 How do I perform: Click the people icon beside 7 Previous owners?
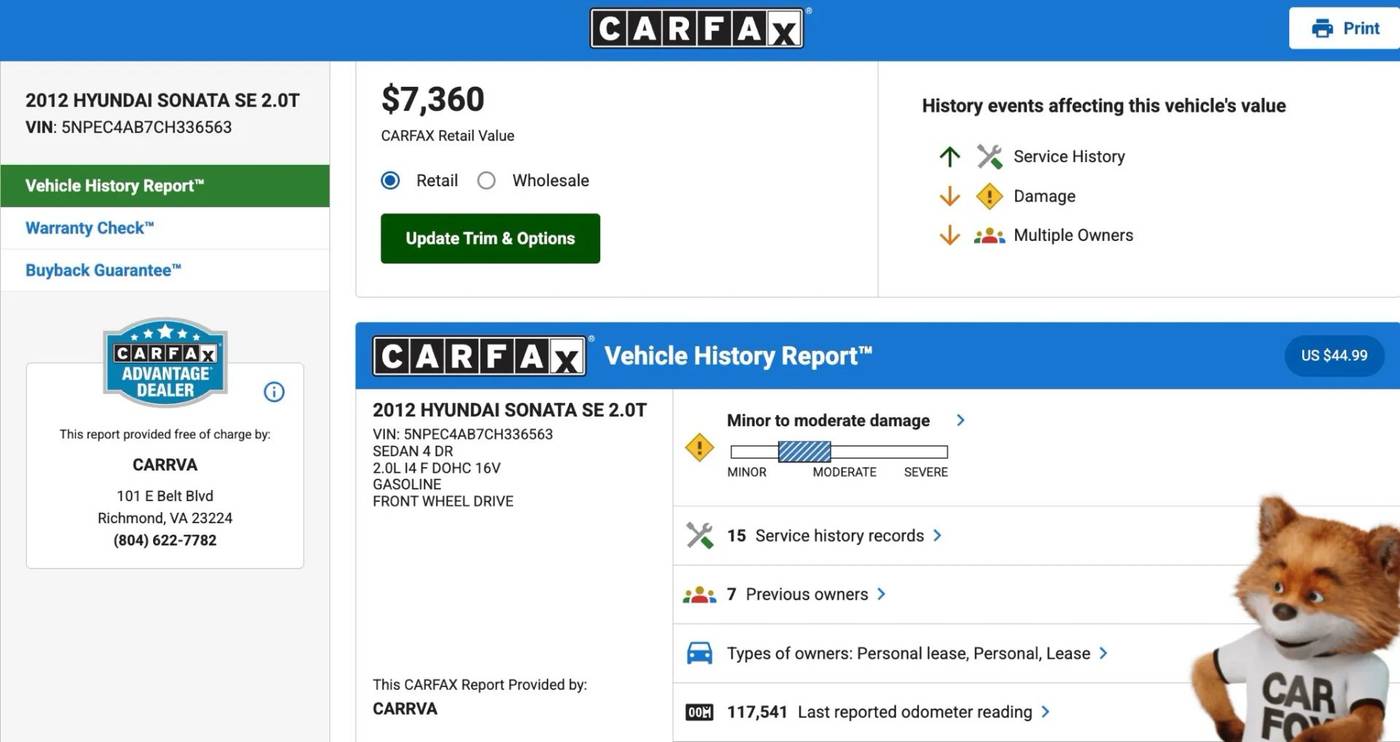click(x=699, y=595)
